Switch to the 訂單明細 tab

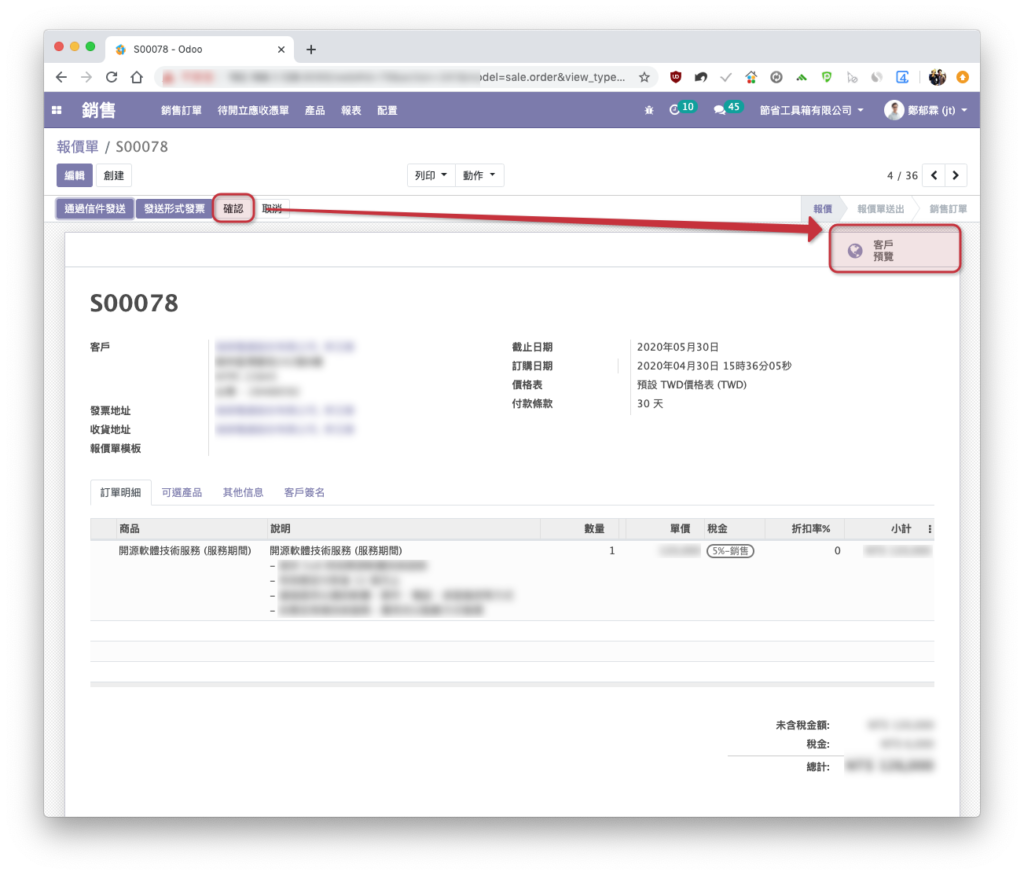click(121, 492)
